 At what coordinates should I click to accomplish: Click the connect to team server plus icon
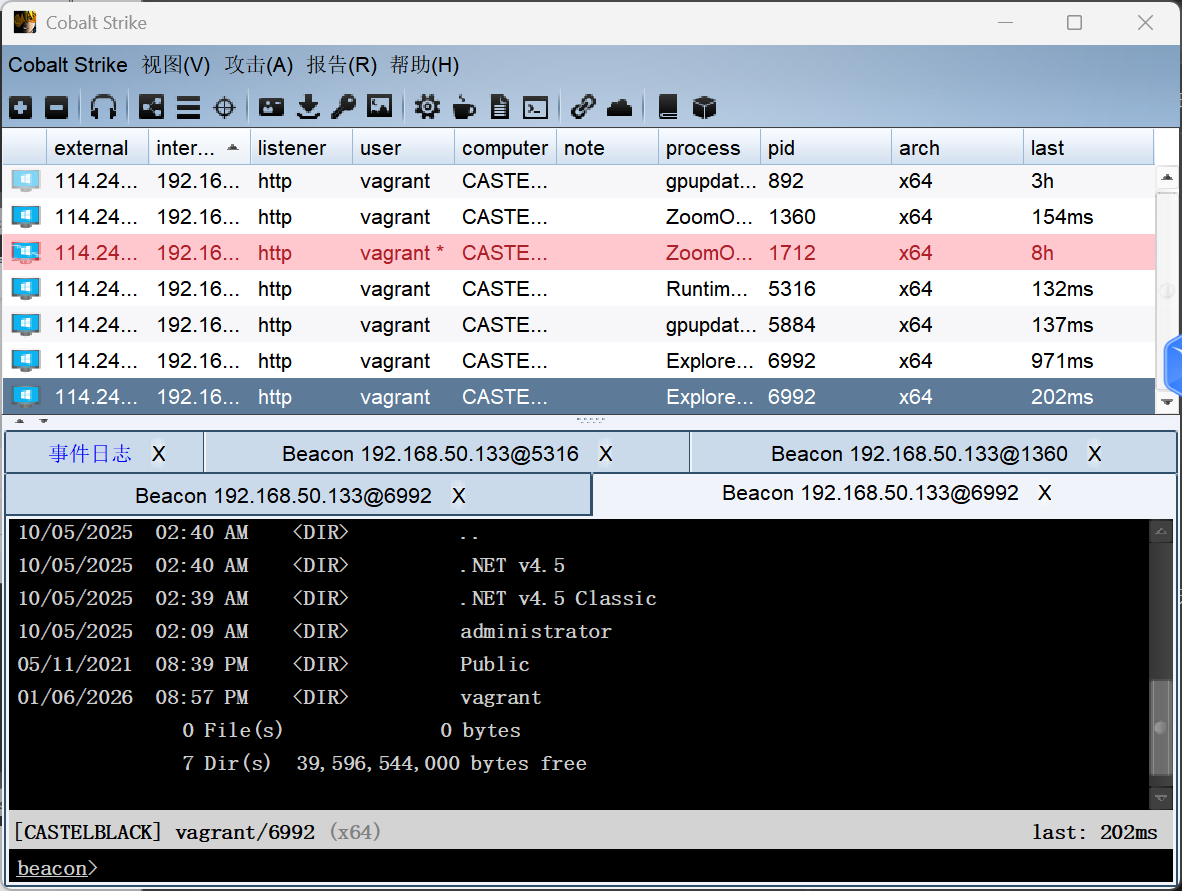click(21, 107)
